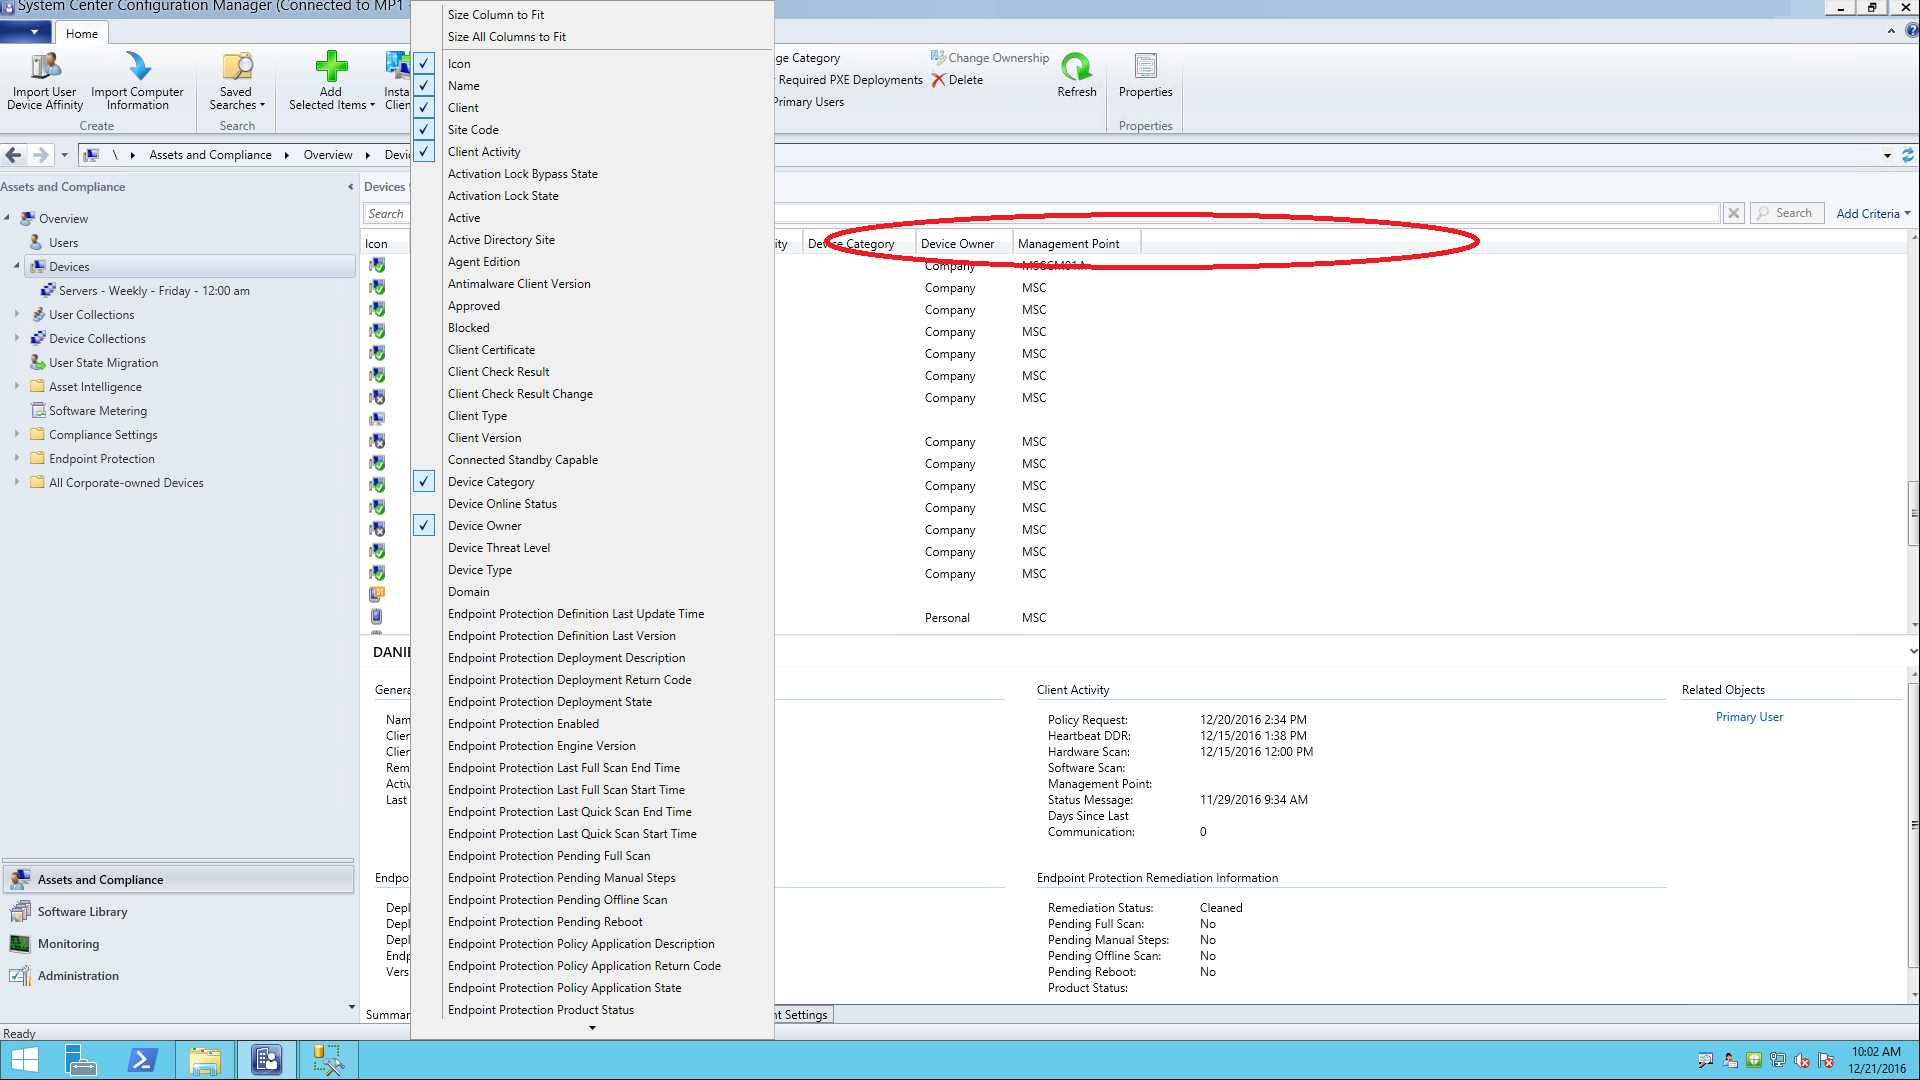
Task: Open File Explorer from taskbar
Action: point(205,1060)
